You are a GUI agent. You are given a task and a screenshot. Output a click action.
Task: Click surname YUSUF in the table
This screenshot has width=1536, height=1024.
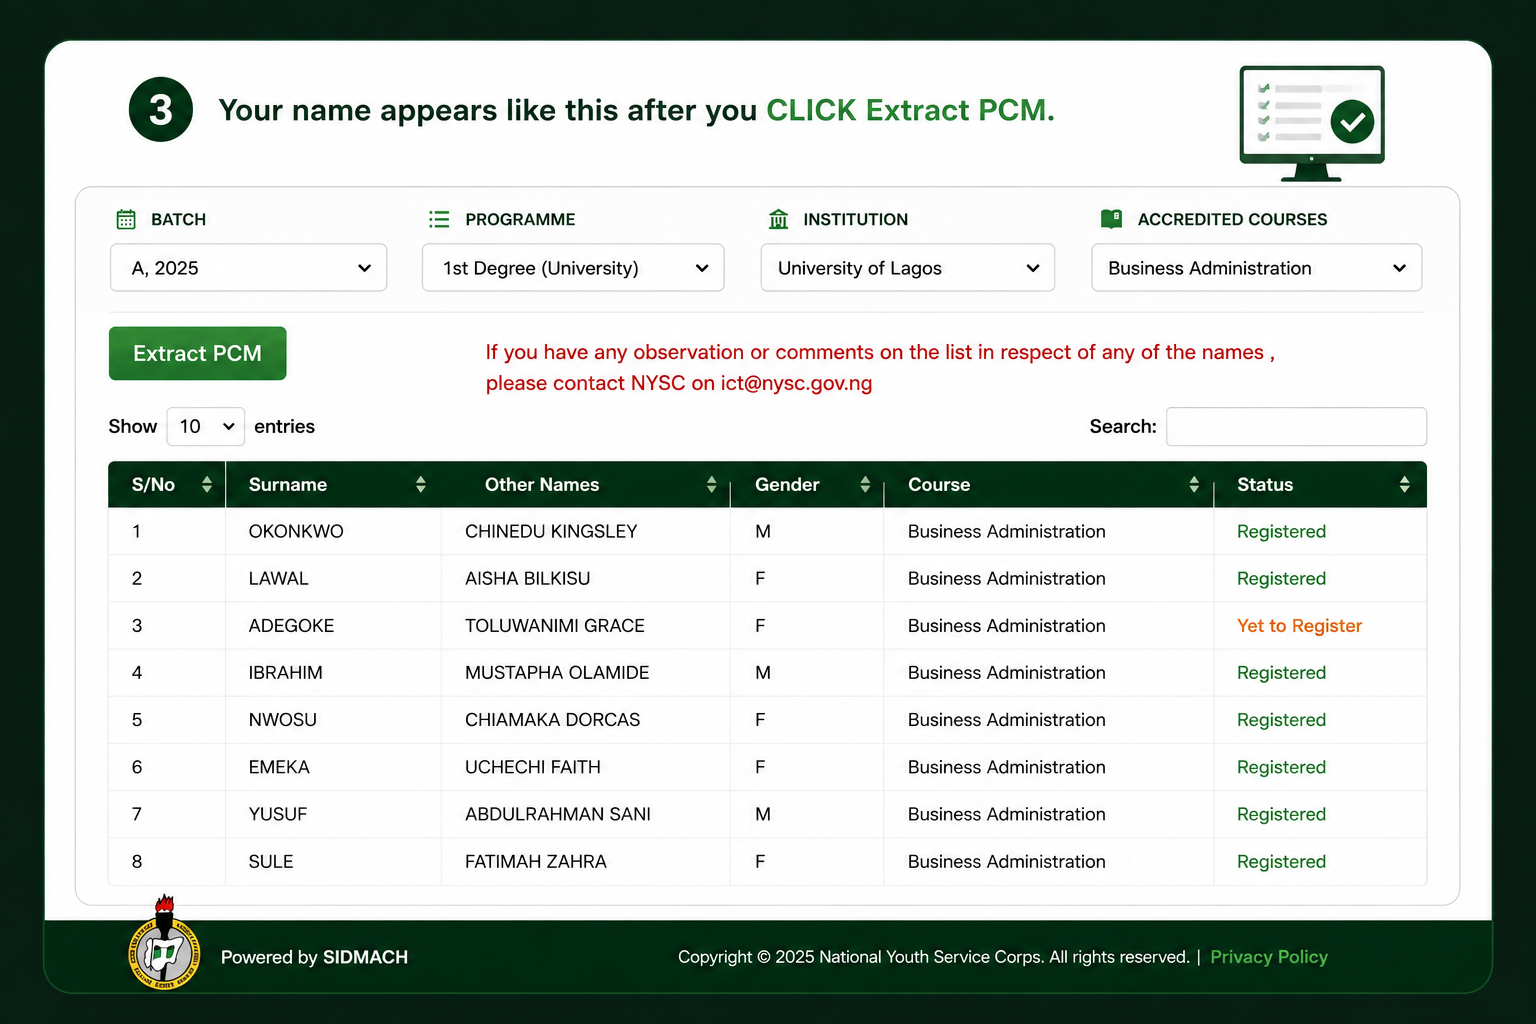[278, 814]
